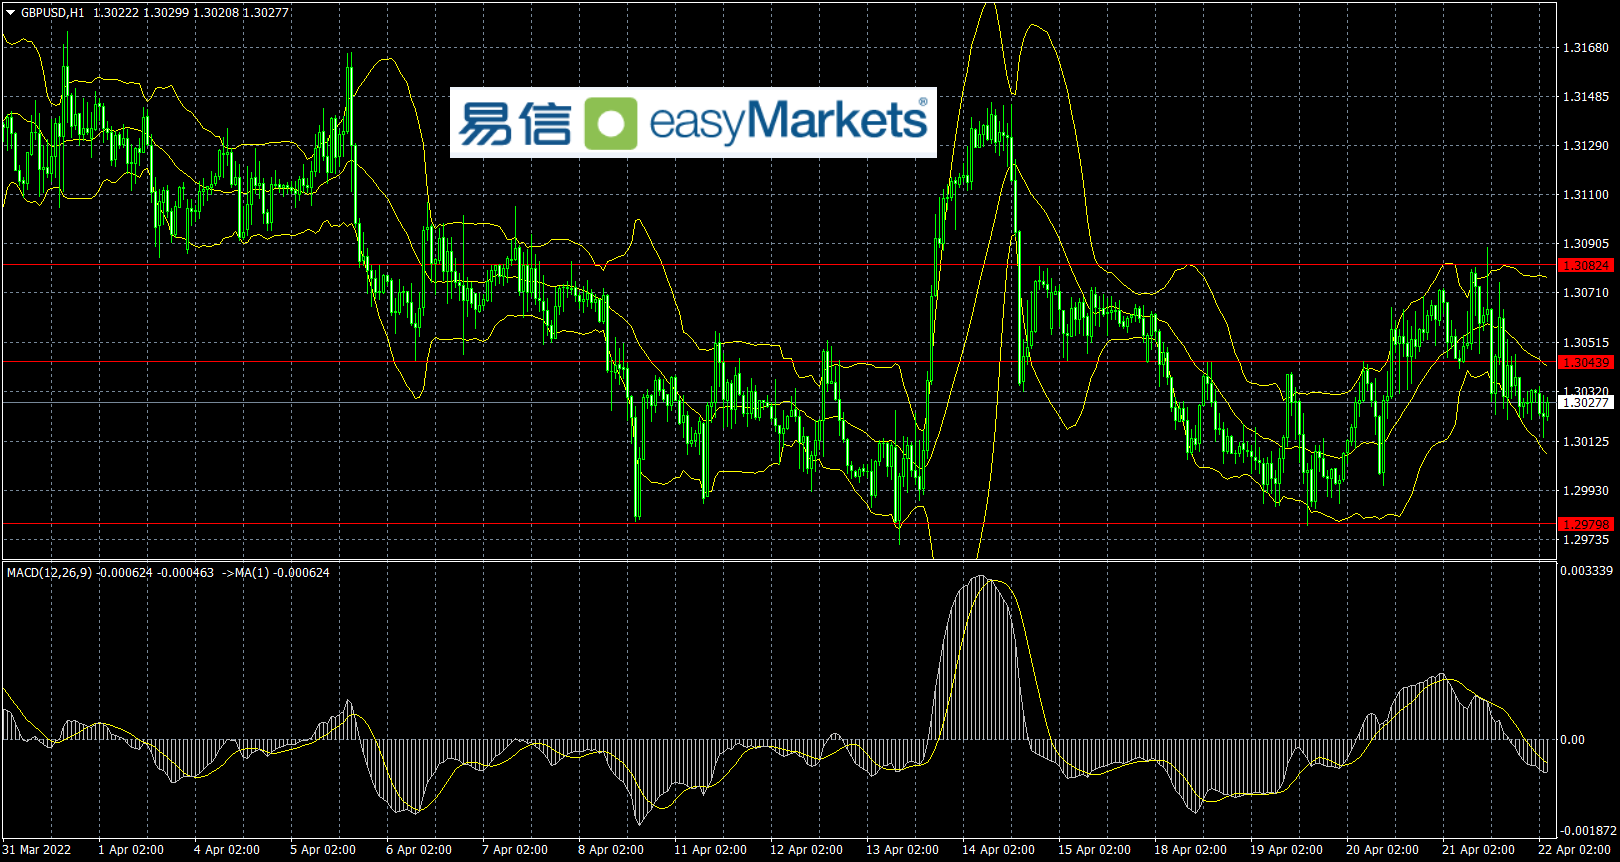The width and height of the screenshot is (1620, 862).
Task: Click the 22 Apr 02:00 time label
Action: [1574, 850]
